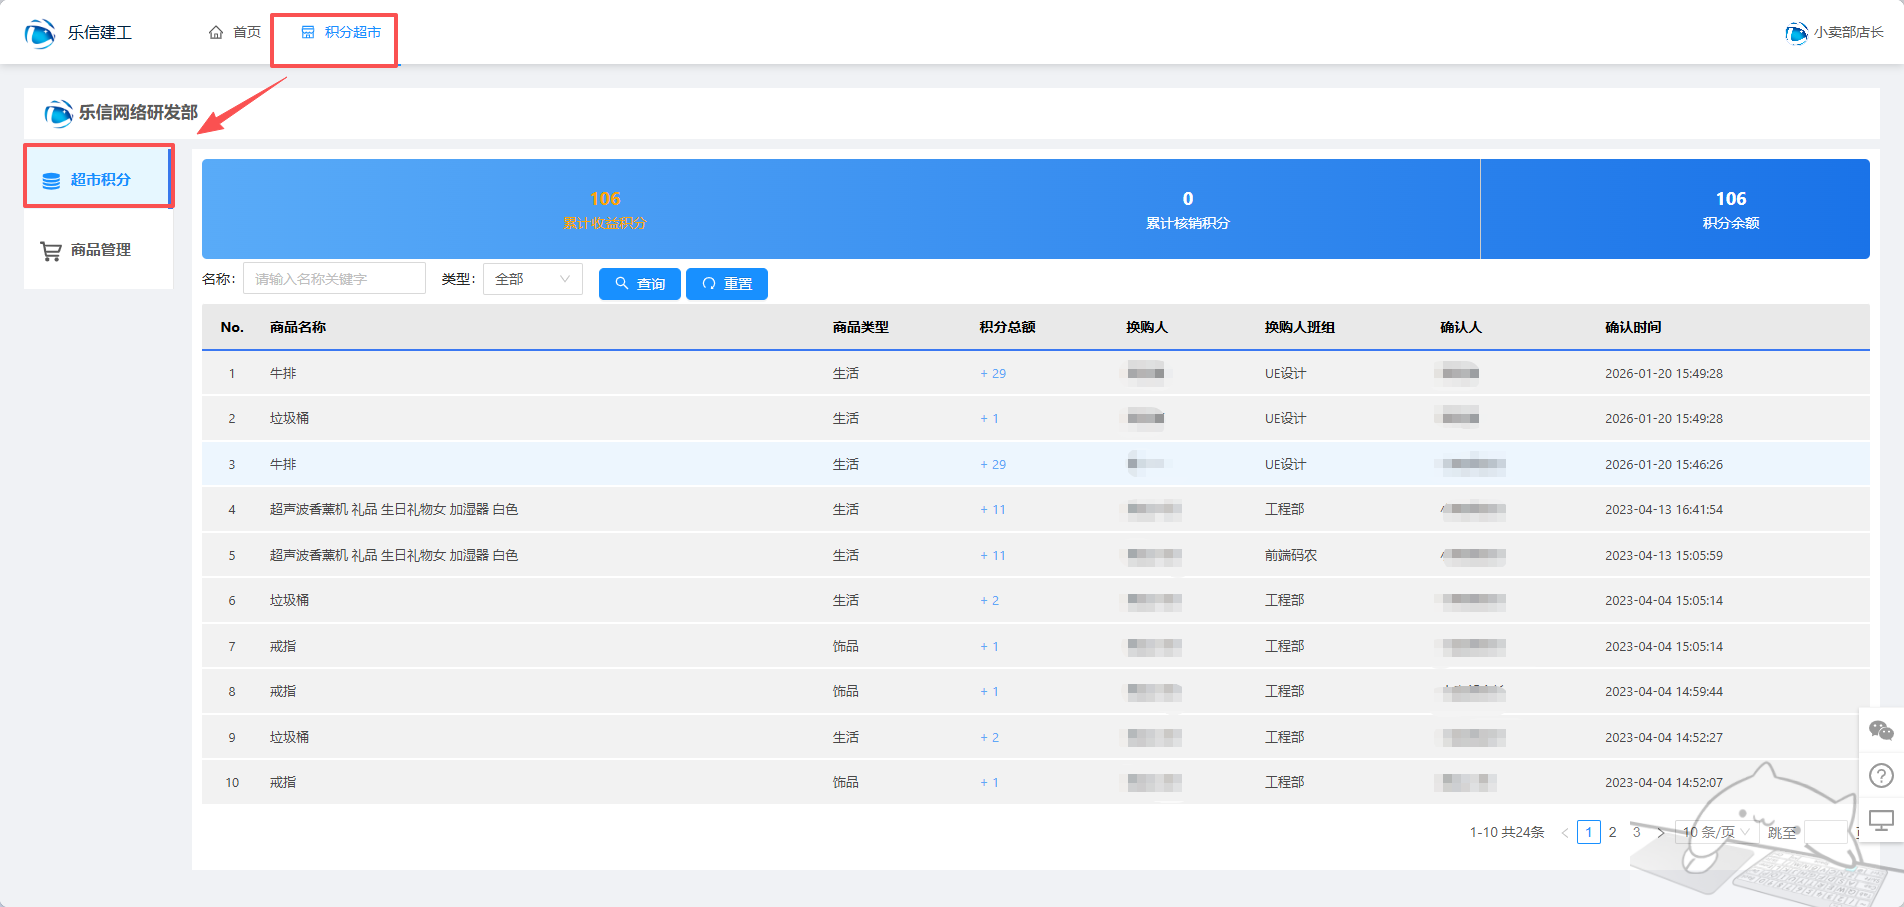The height and width of the screenshot is (907, 1904).
Task: Go to next page using right arrow
Action: (x=1661, y=832)
